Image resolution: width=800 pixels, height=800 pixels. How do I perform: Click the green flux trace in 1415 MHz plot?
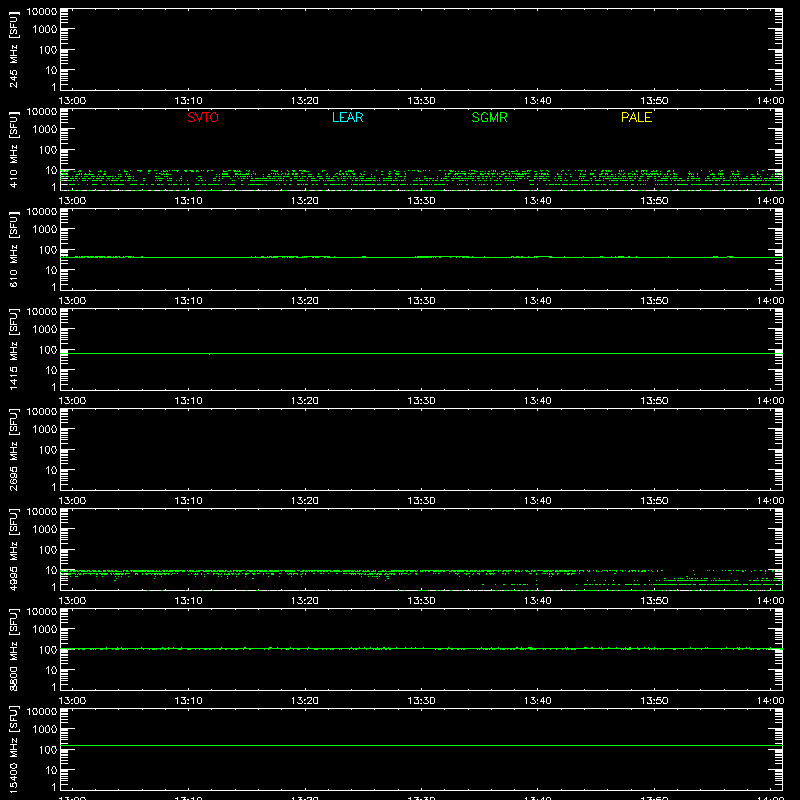tap(421, 353)
